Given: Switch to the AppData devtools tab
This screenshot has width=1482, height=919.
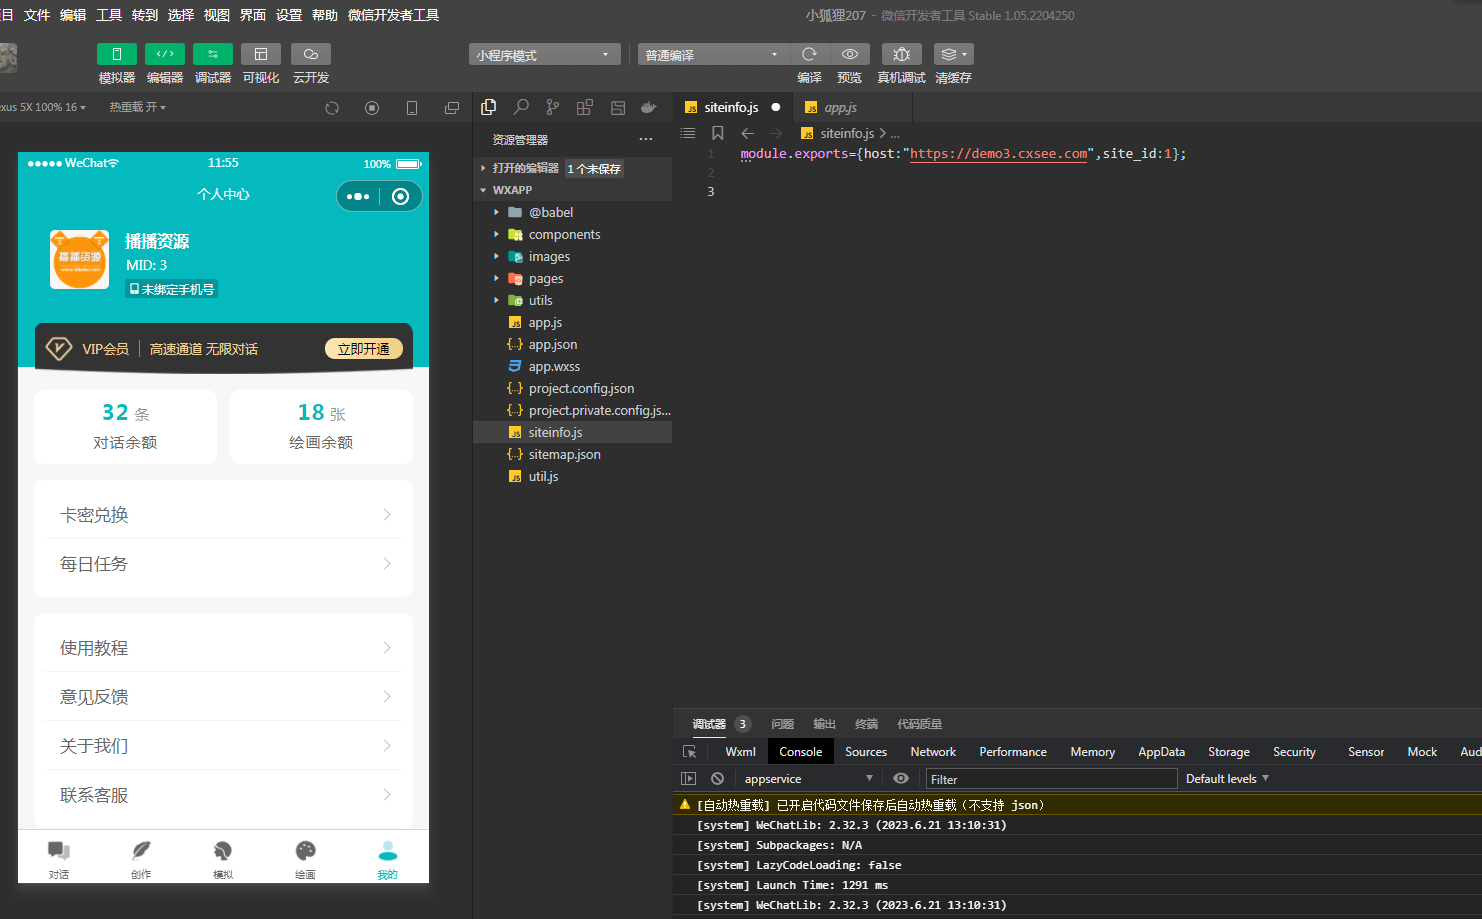Looking at the screenshot, I should (1161, 752).
